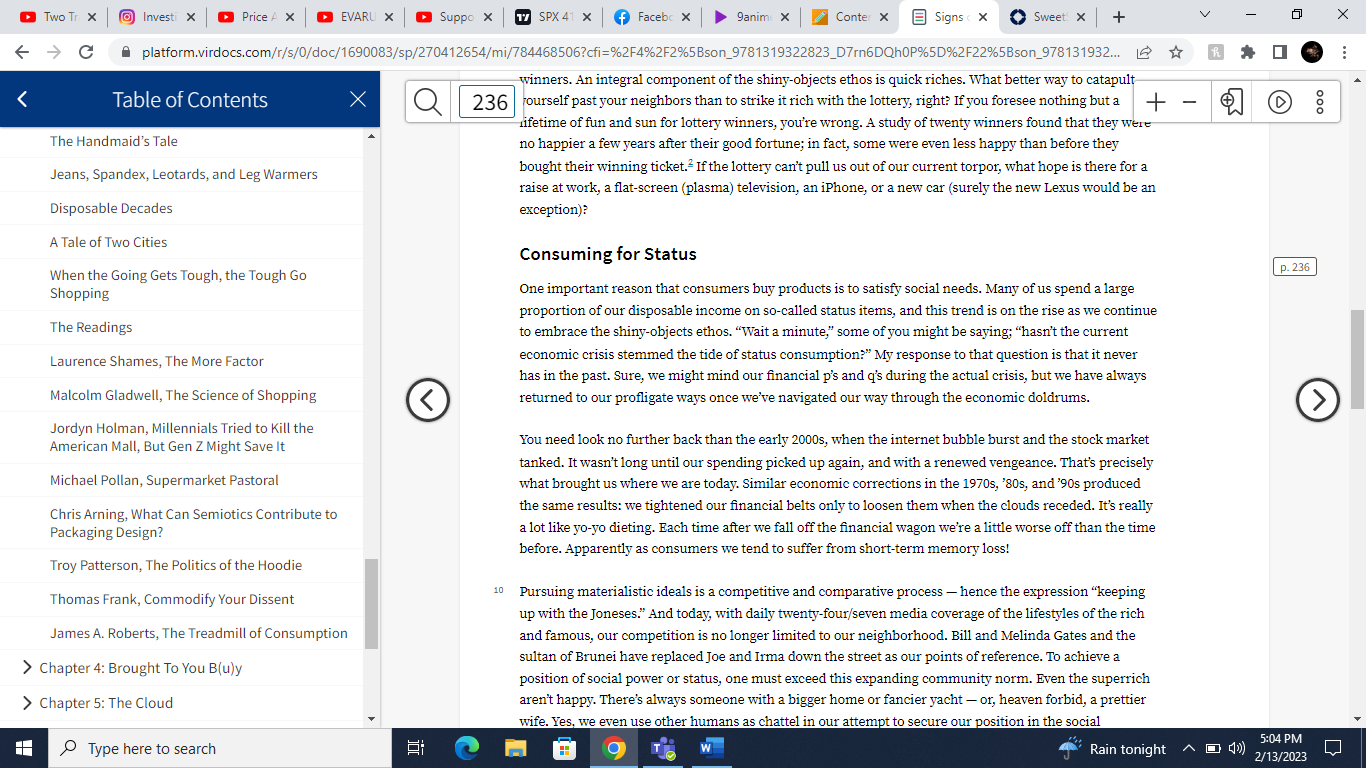Open Michael Pollan, Supermarket Pastoral
The image size is (1366, 768).
pyautogui.click(x=164, y=480)
